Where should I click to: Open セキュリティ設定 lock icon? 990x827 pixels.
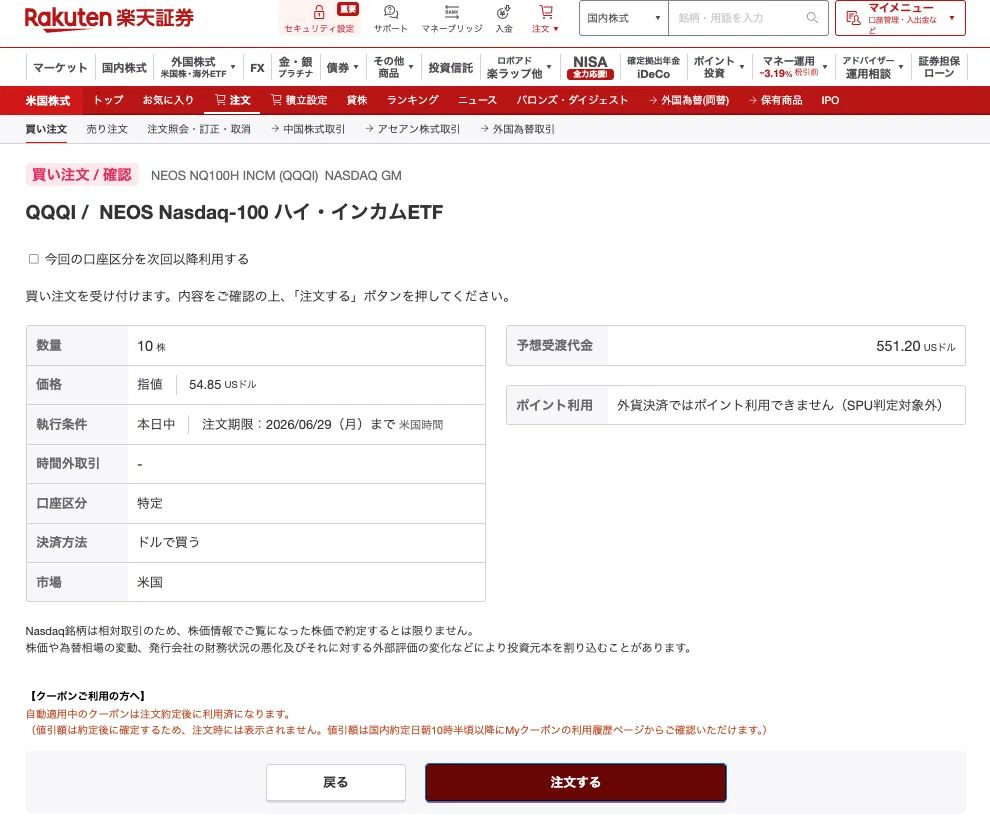[x=319, y=12]
